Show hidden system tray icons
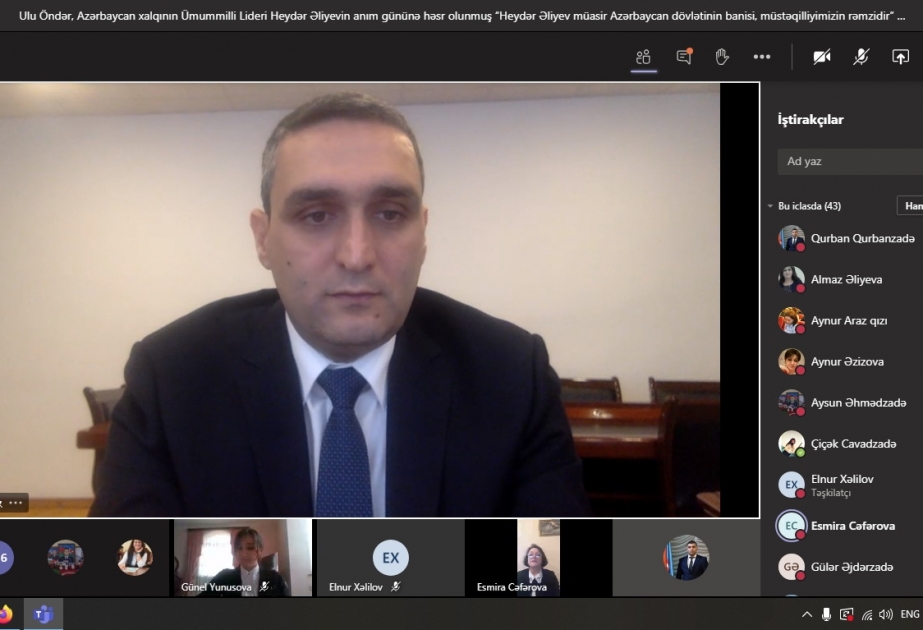The height and width of the screenshot is (630, 923). (x=806, y=615)
